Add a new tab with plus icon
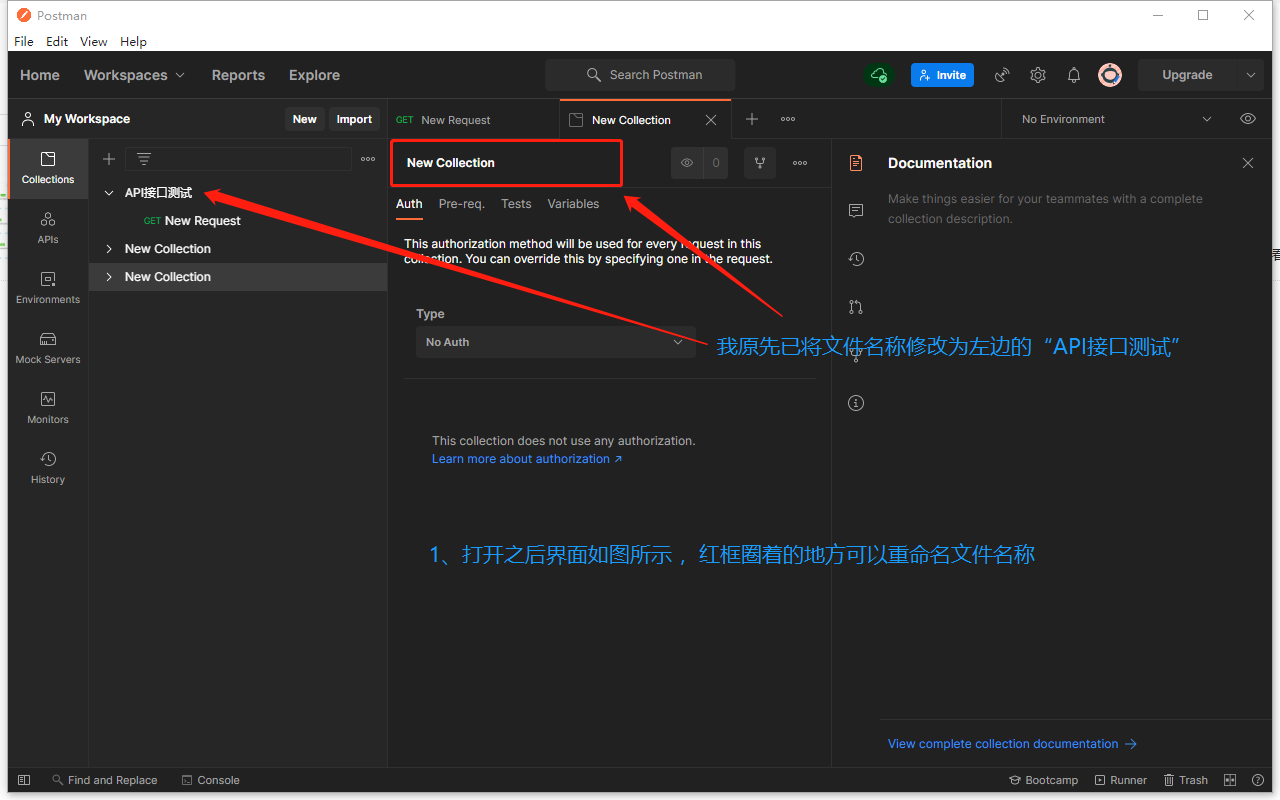The image size is (1280, 800). (752, 119)
